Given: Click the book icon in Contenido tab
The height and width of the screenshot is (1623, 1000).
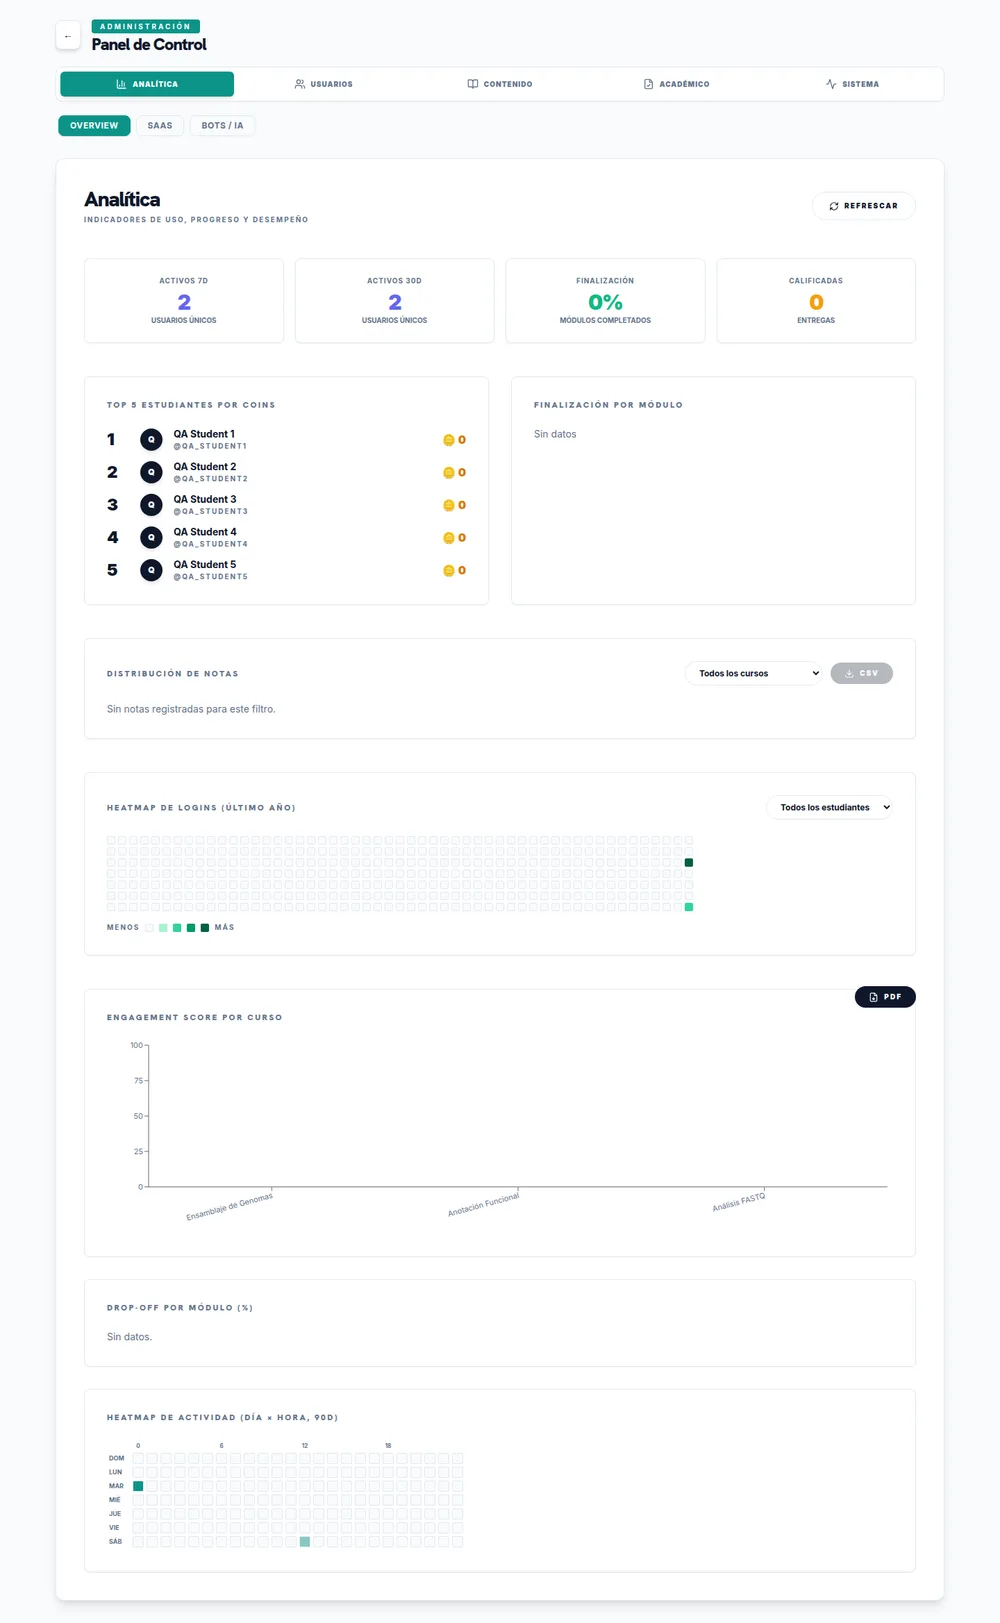Looking at the screenshot, I should (473, 84).
